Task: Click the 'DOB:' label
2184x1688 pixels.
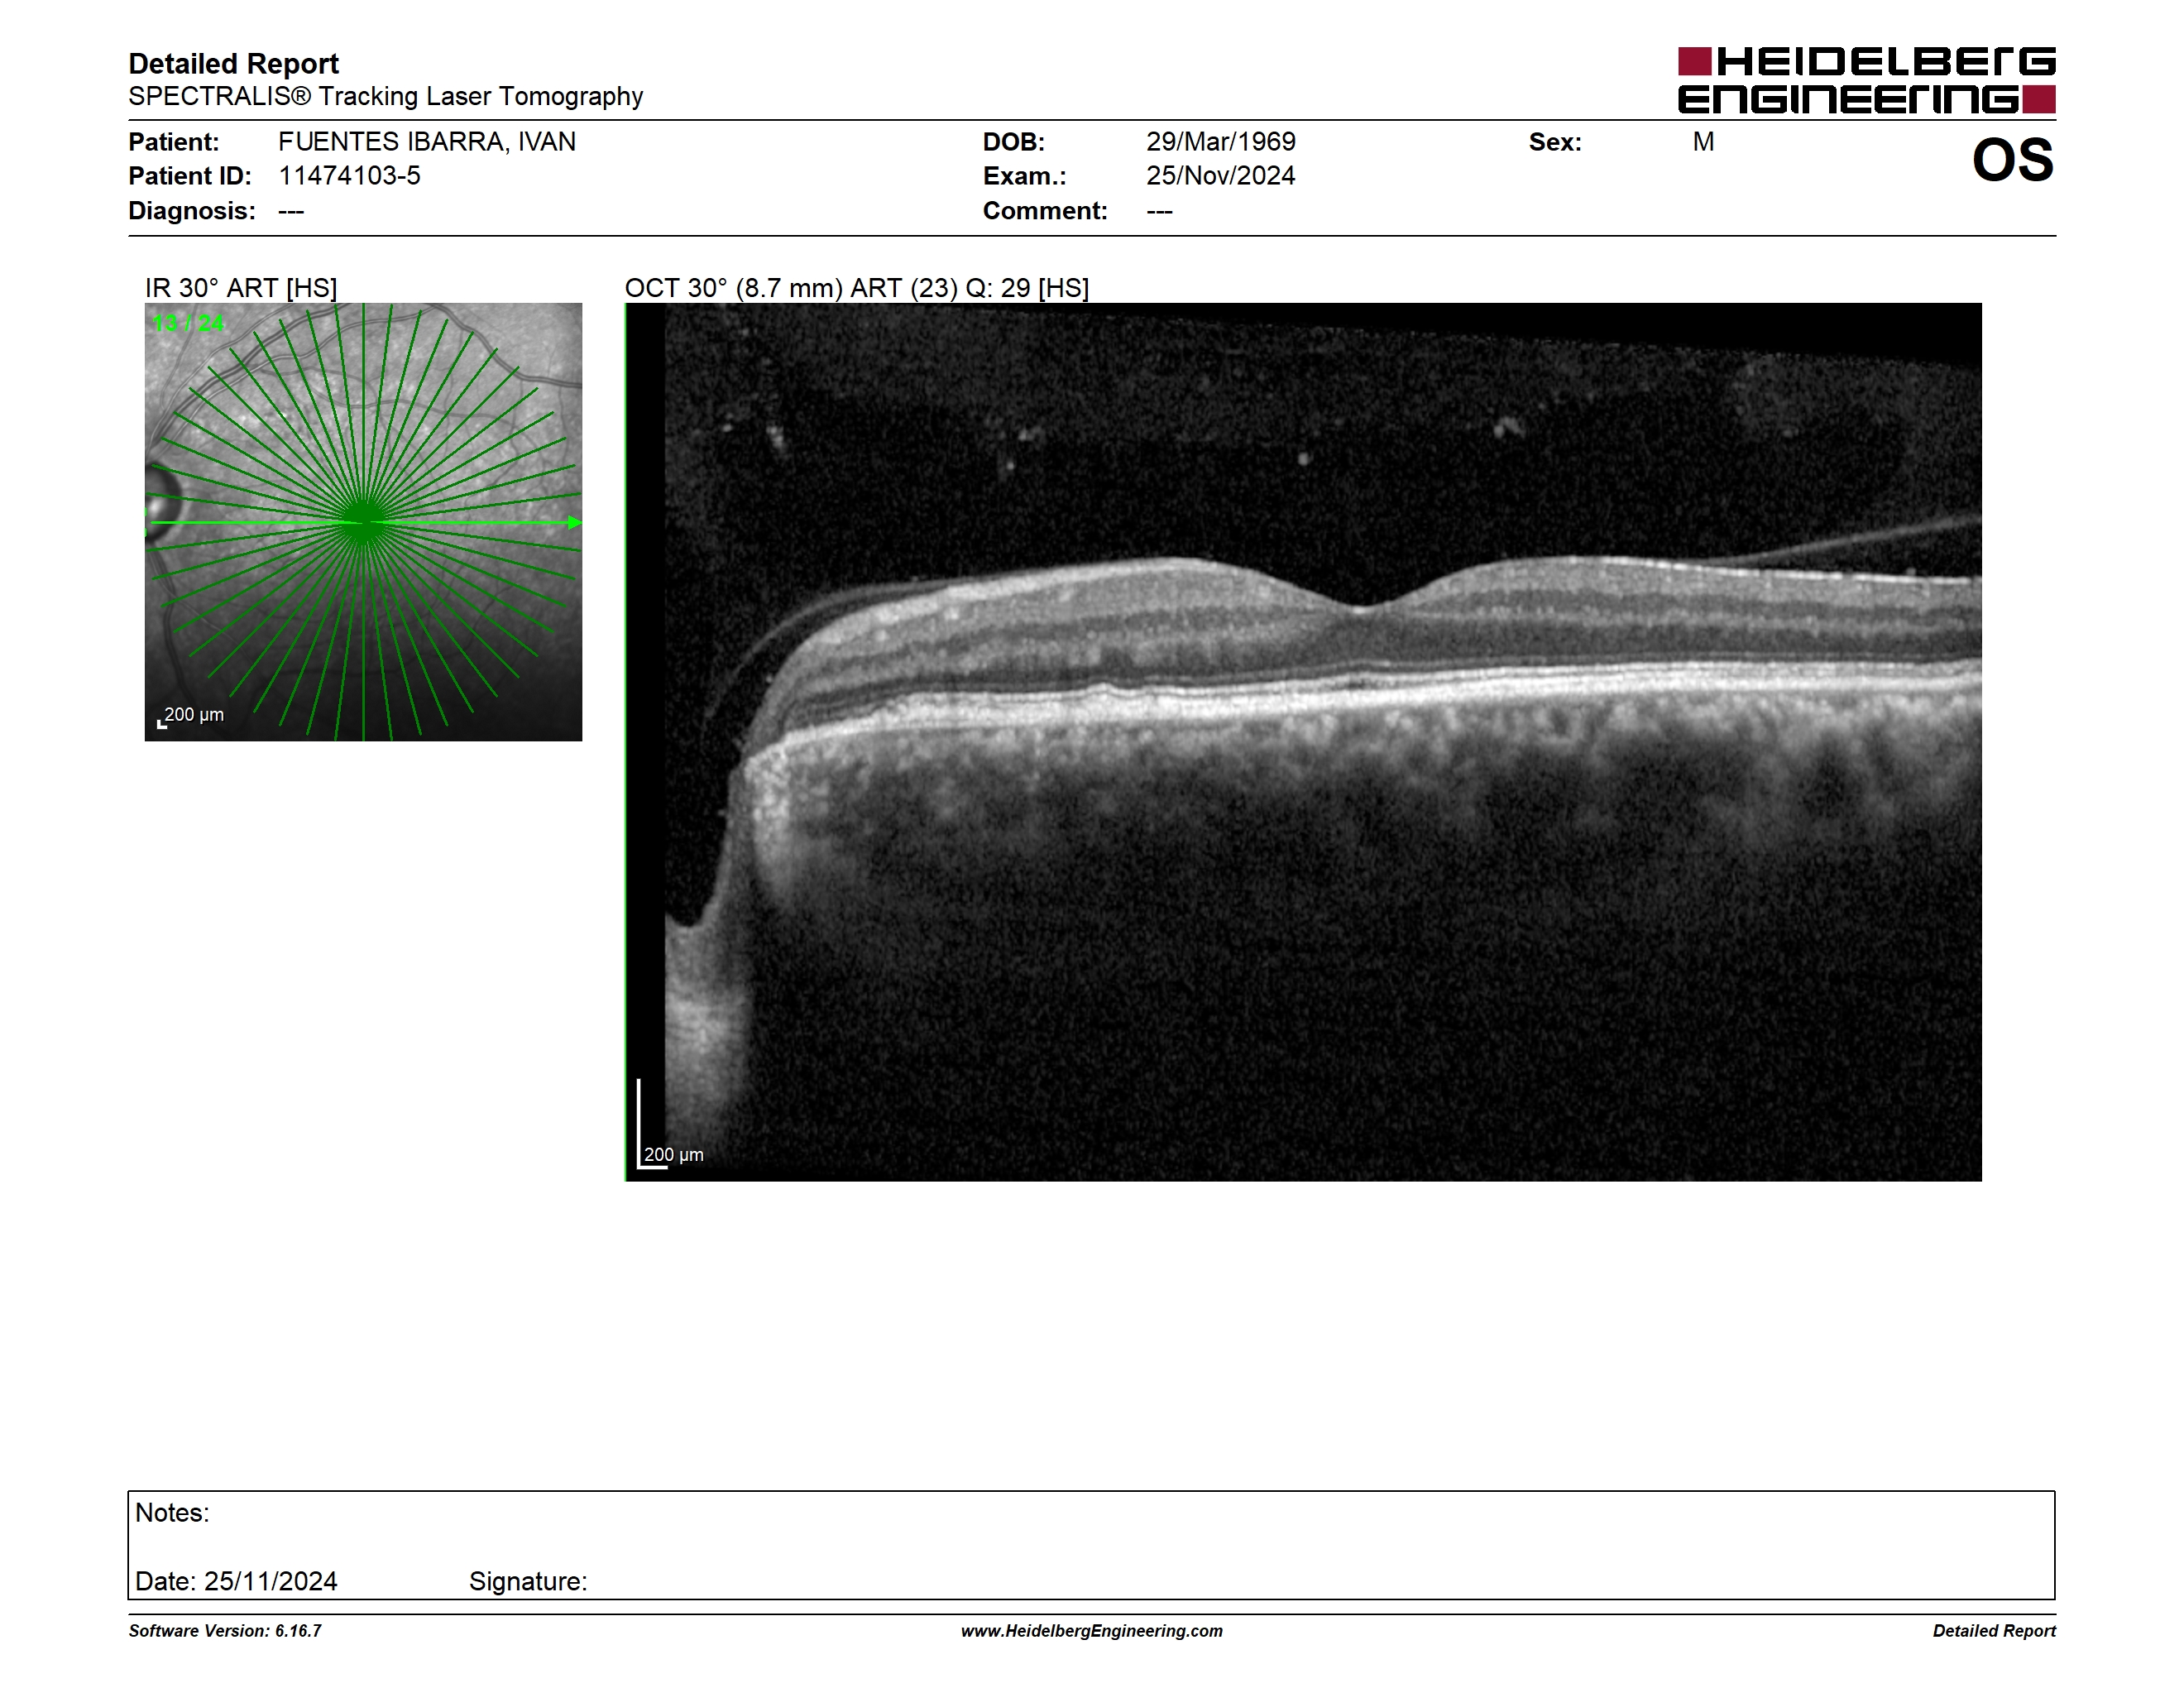Action: point(1014,142)
